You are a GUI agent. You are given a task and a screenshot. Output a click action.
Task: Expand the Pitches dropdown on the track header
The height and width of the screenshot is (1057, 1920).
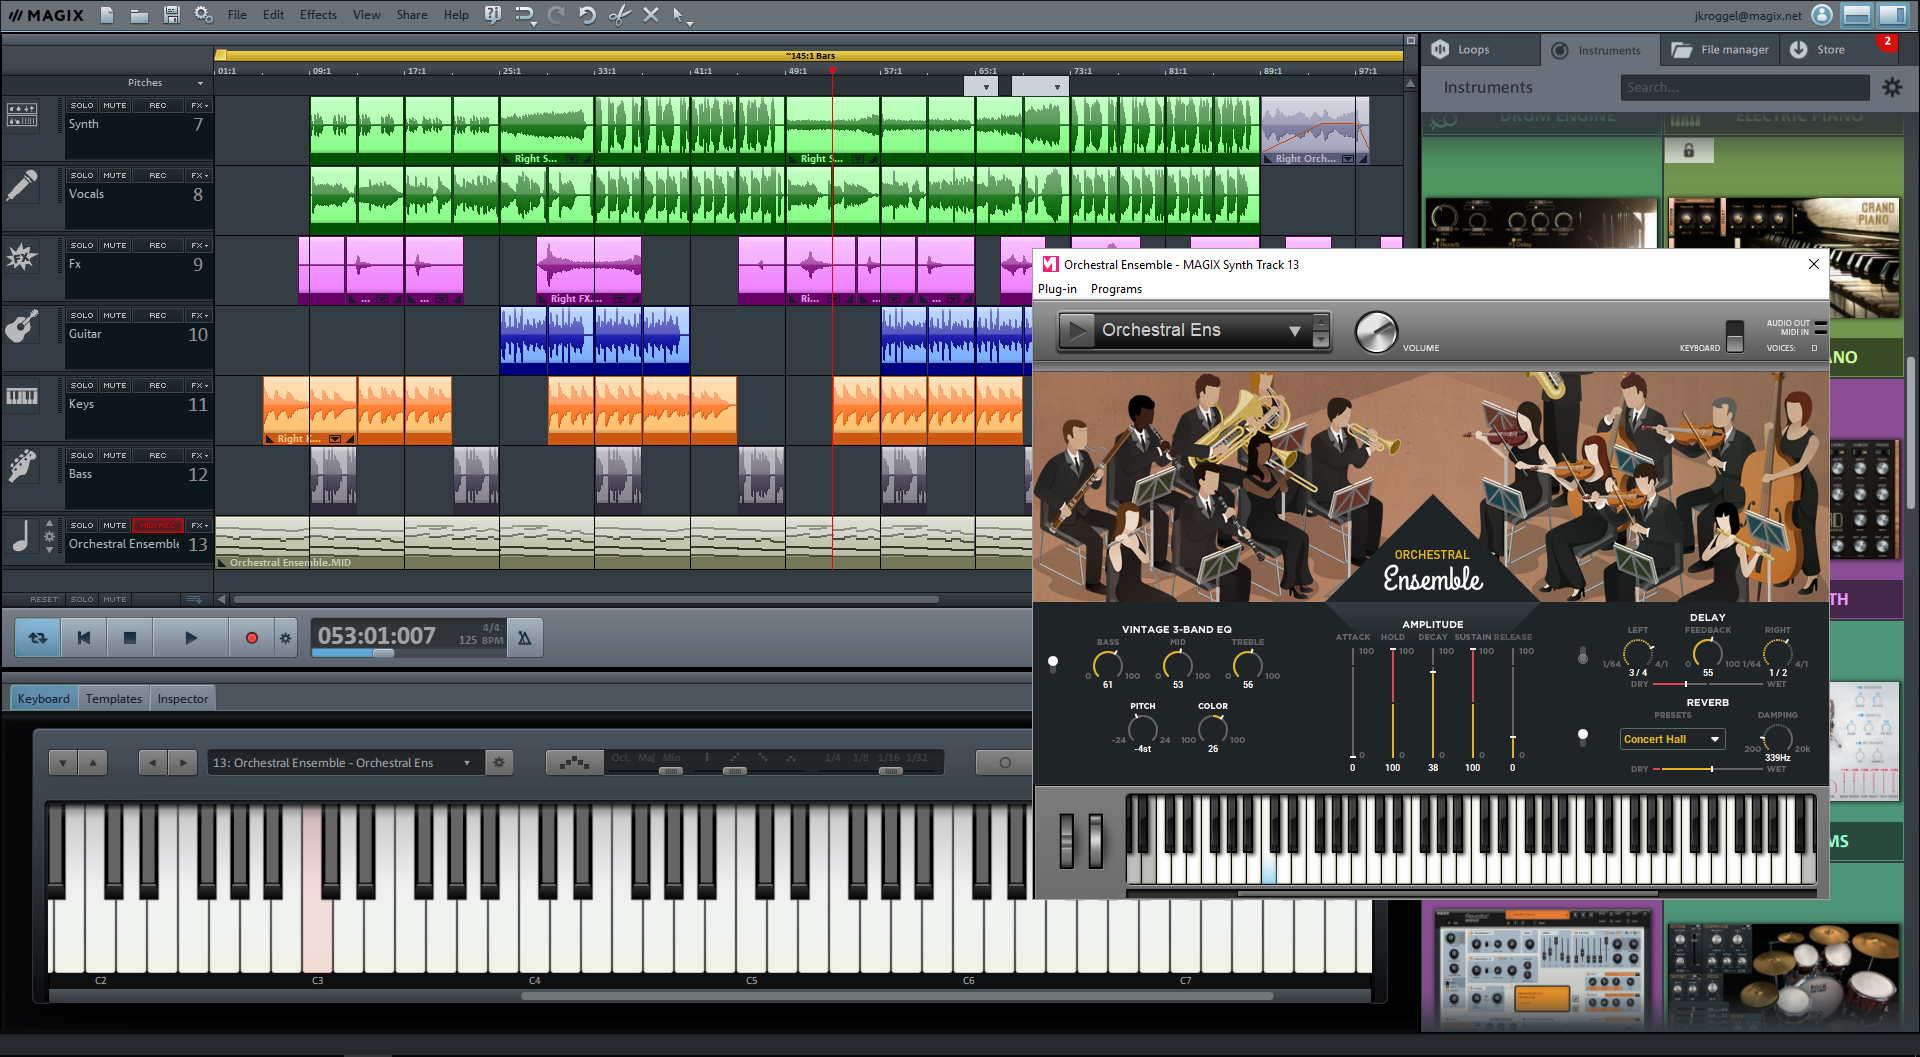click(199, 82)
